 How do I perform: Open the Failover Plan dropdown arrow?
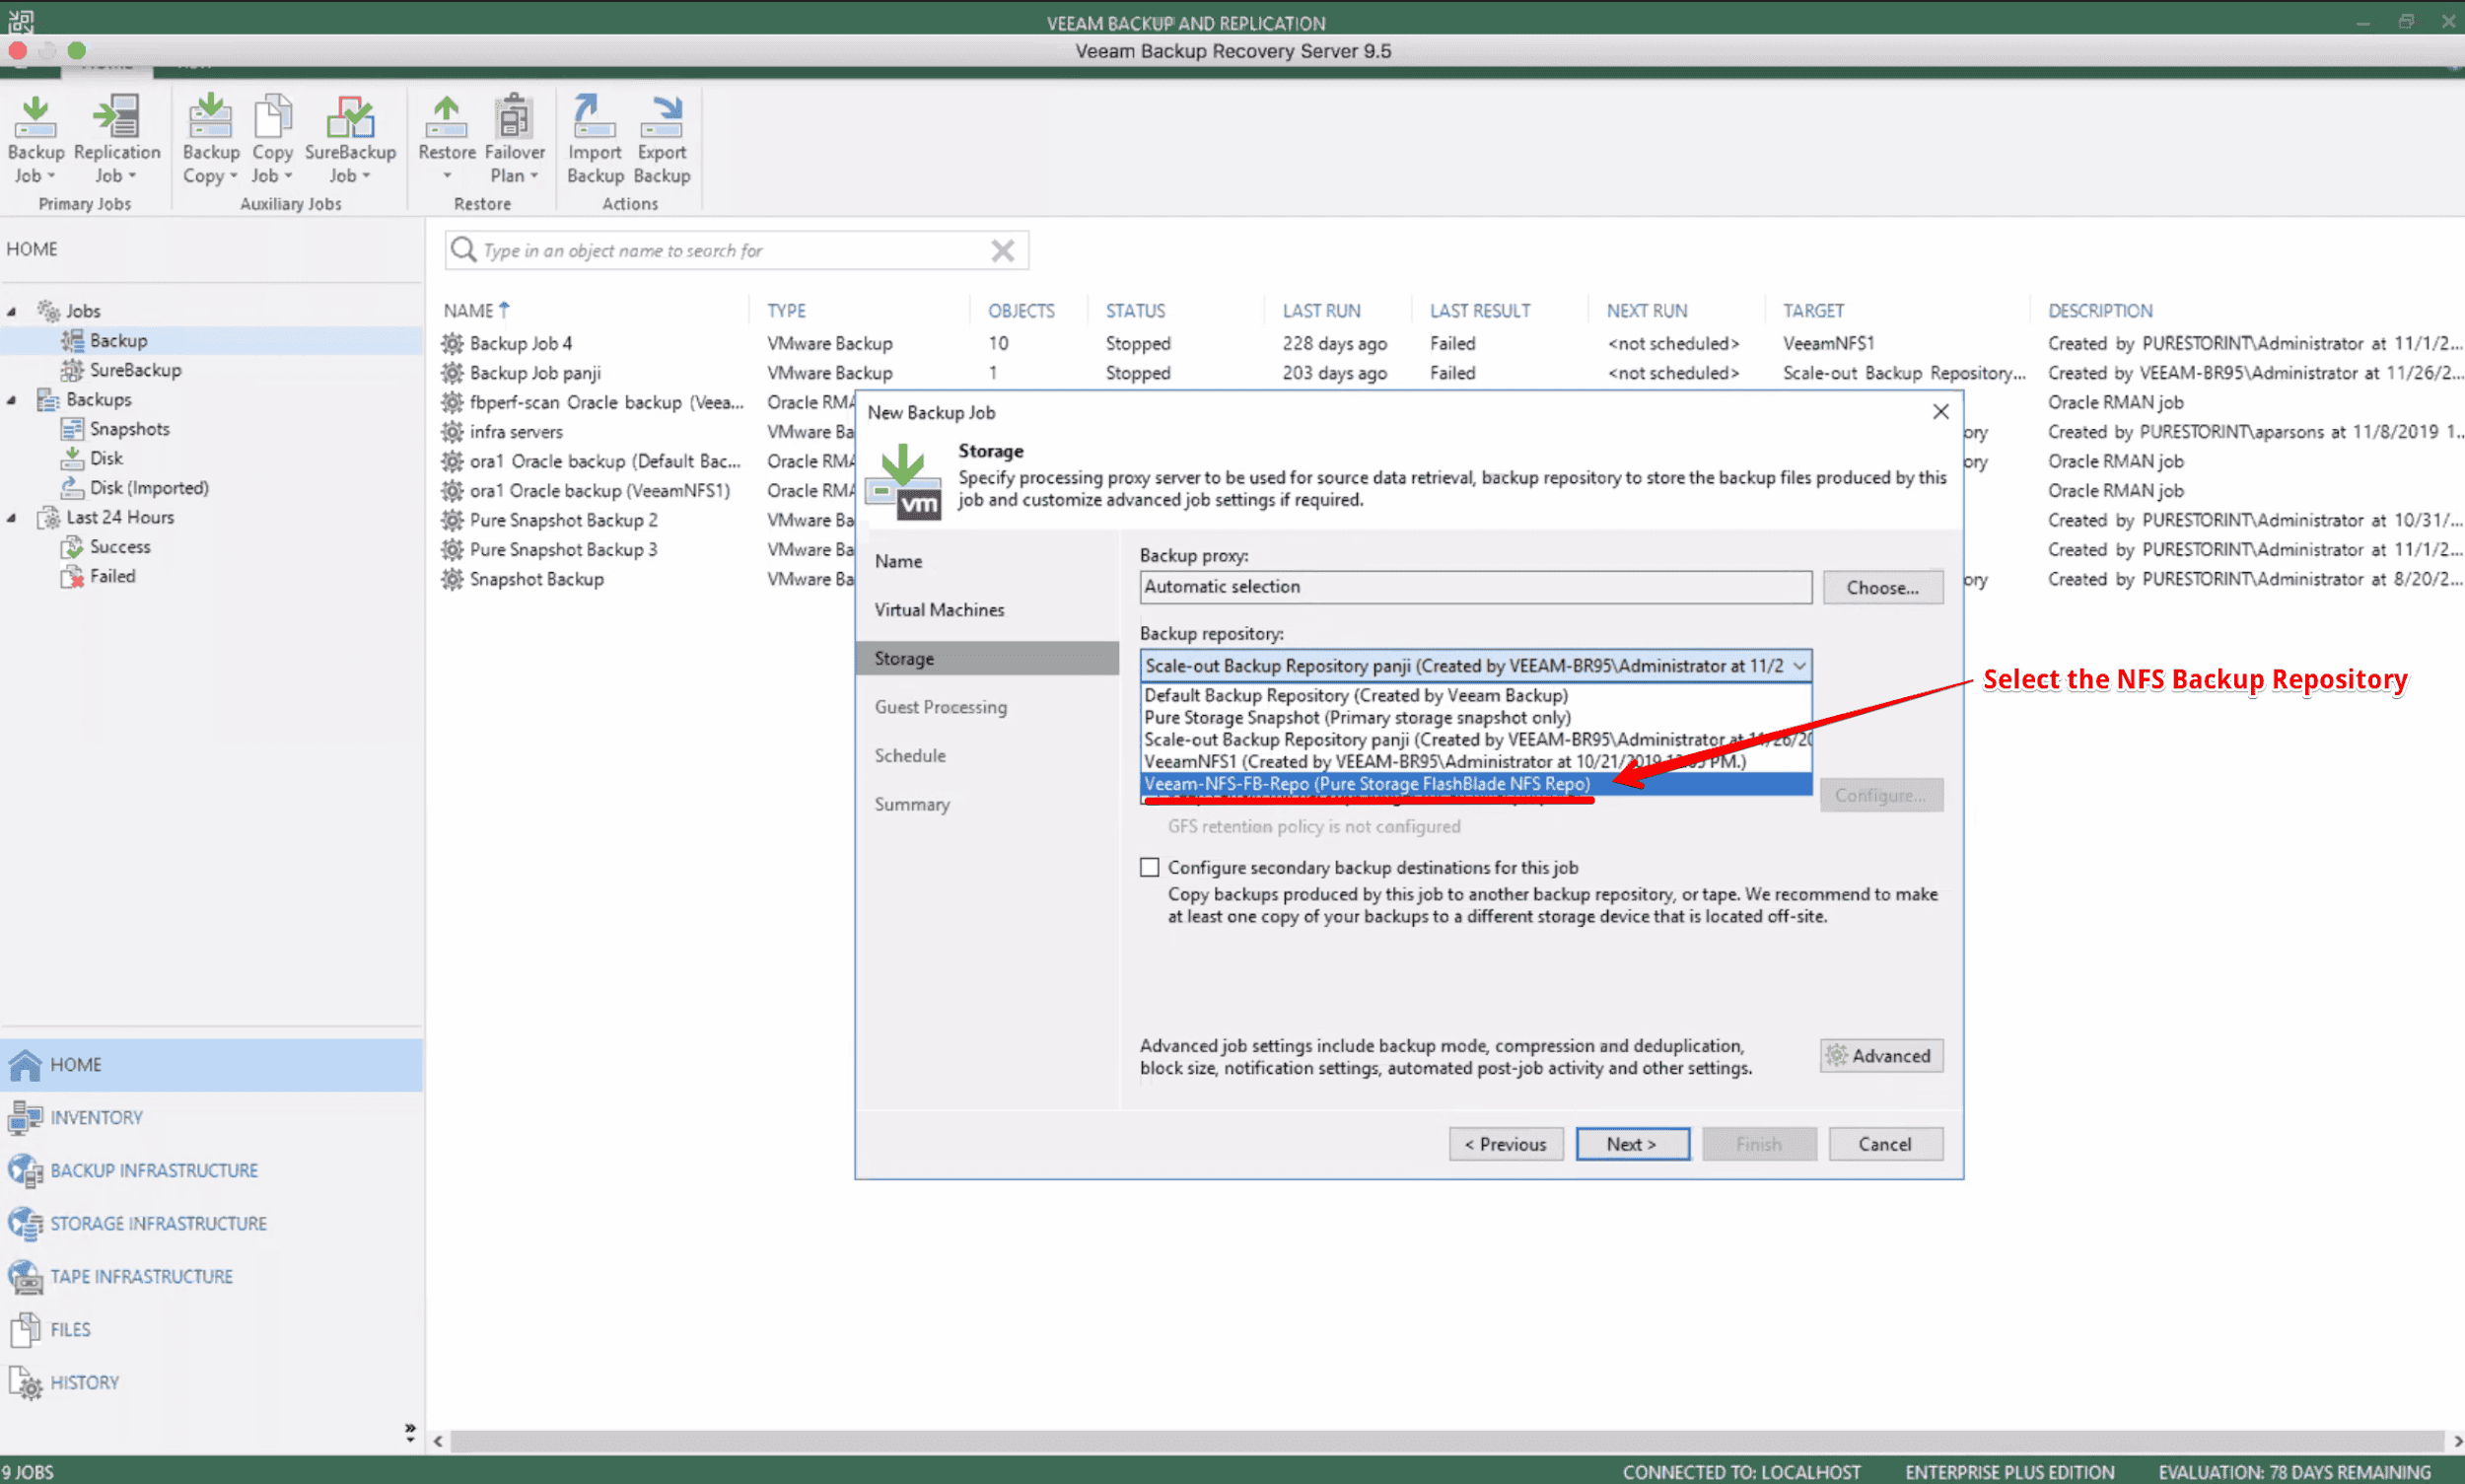[x=534, y=176]
